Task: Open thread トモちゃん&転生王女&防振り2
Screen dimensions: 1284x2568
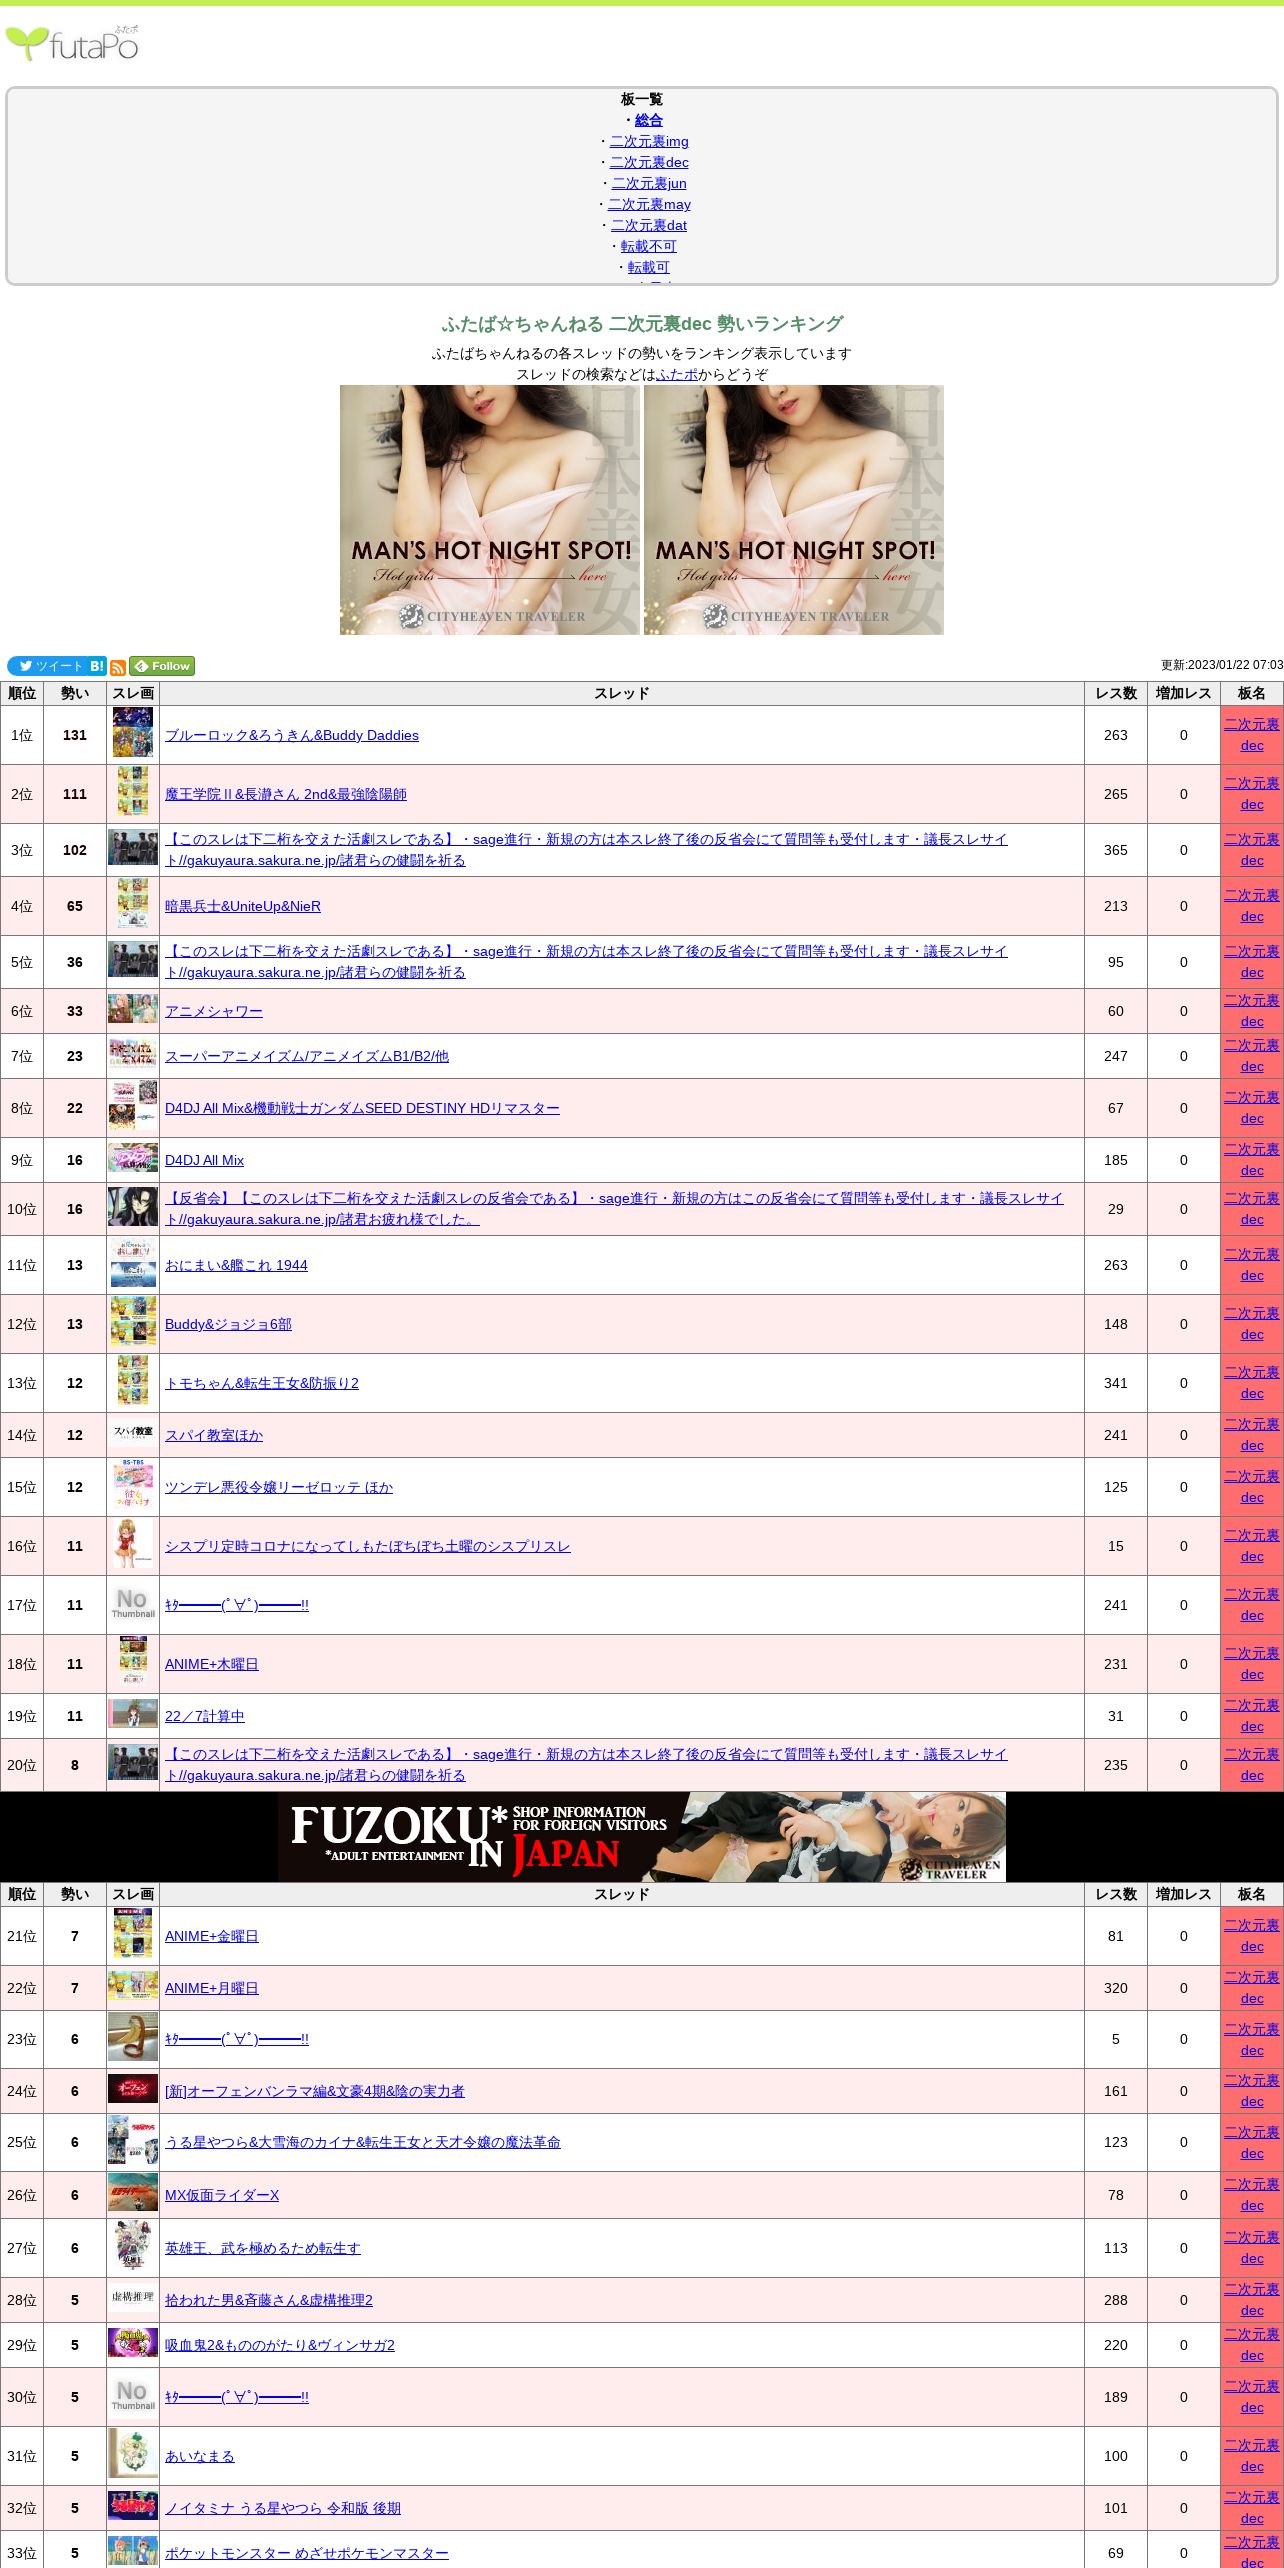Action: (x=262, y=1383)
